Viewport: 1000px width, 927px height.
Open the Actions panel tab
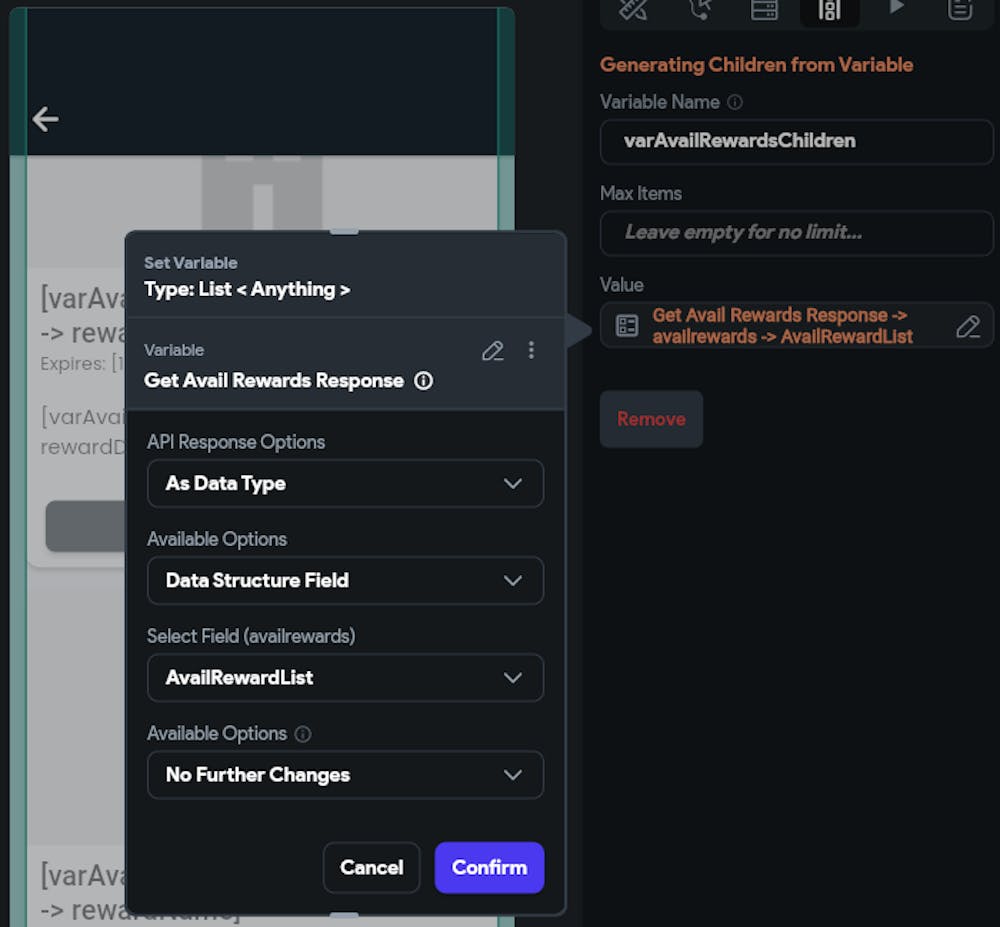click(700, 9)
